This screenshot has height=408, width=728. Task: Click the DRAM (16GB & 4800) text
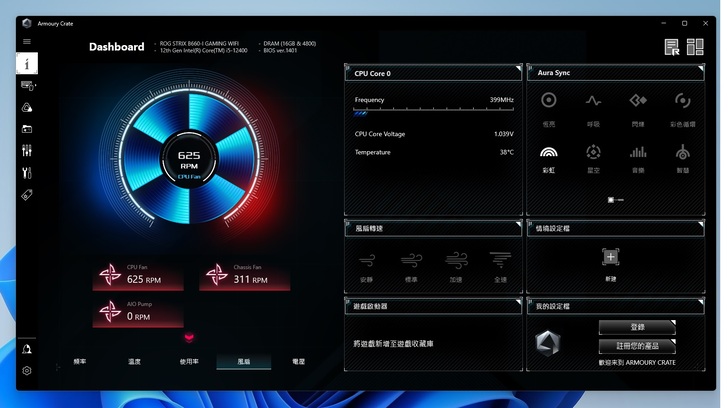(x=290, y=44)
